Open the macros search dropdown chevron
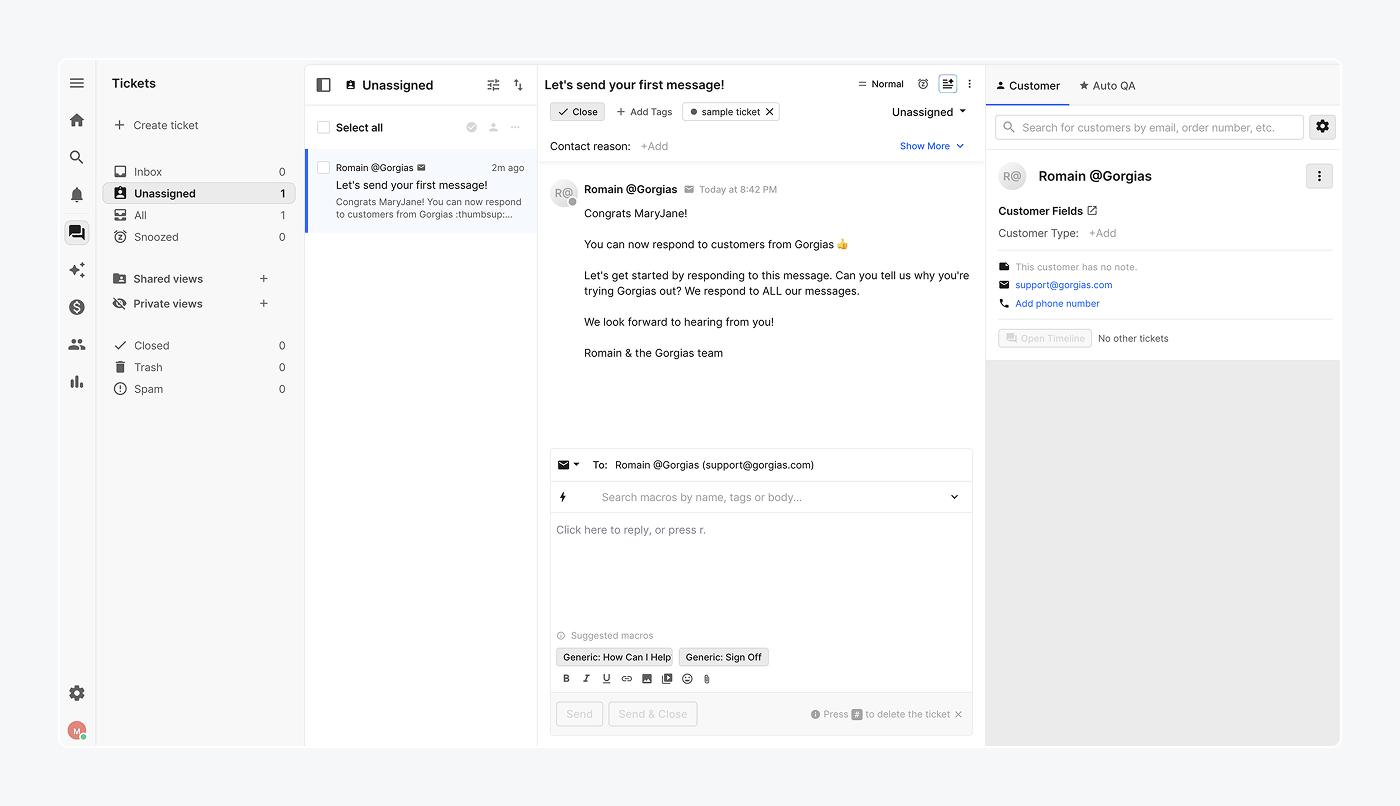Image resolution: width=1400 pixels, height=806 pixels. click(954, 497)
